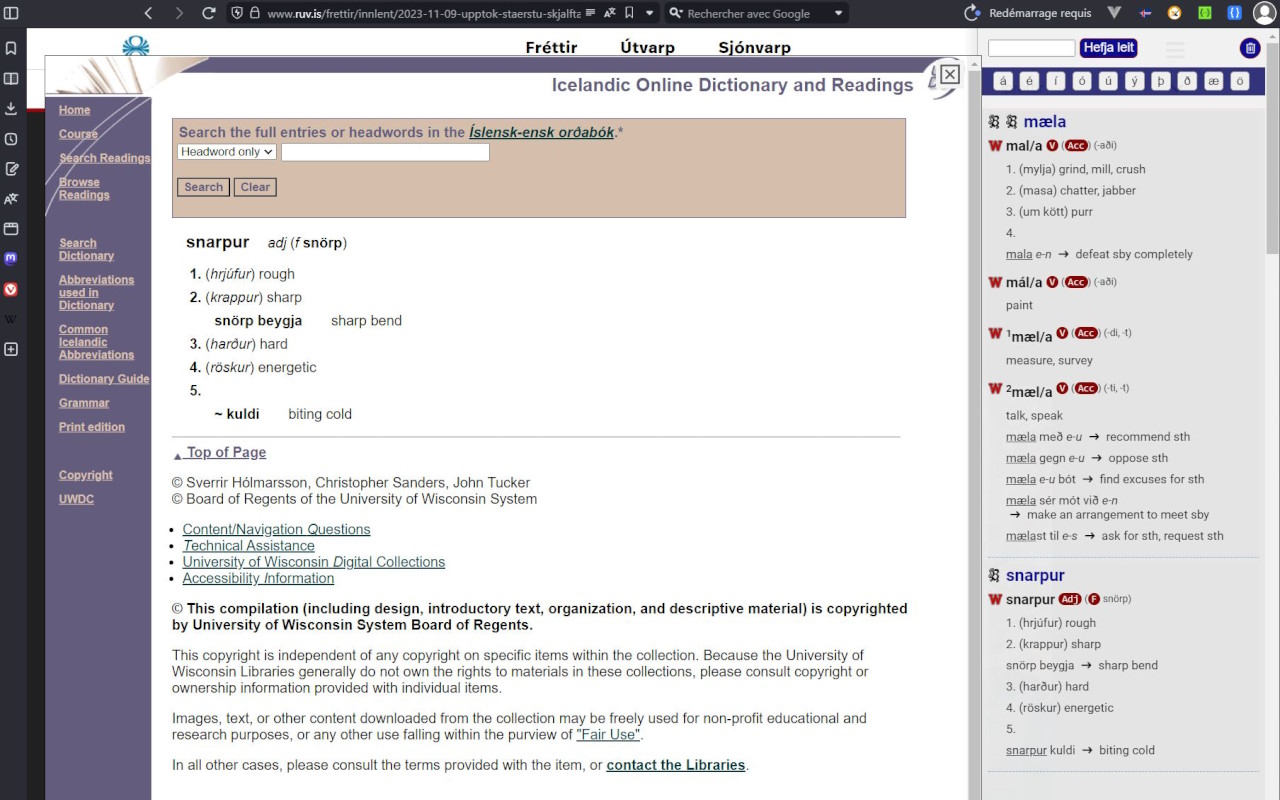
Task: Click the Wiktionary W icon beside mal/a
Action: pos(995,146)
